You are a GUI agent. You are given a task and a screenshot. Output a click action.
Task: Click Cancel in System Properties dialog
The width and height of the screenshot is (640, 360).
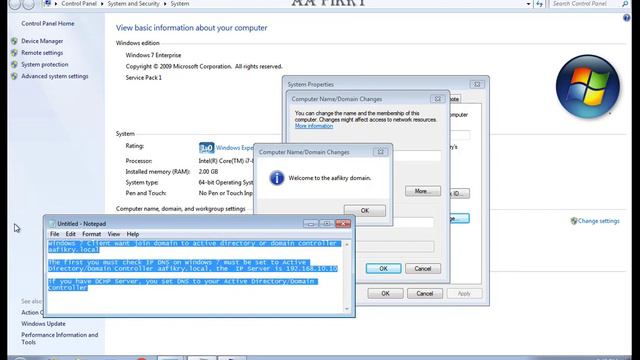coord(424,293)
